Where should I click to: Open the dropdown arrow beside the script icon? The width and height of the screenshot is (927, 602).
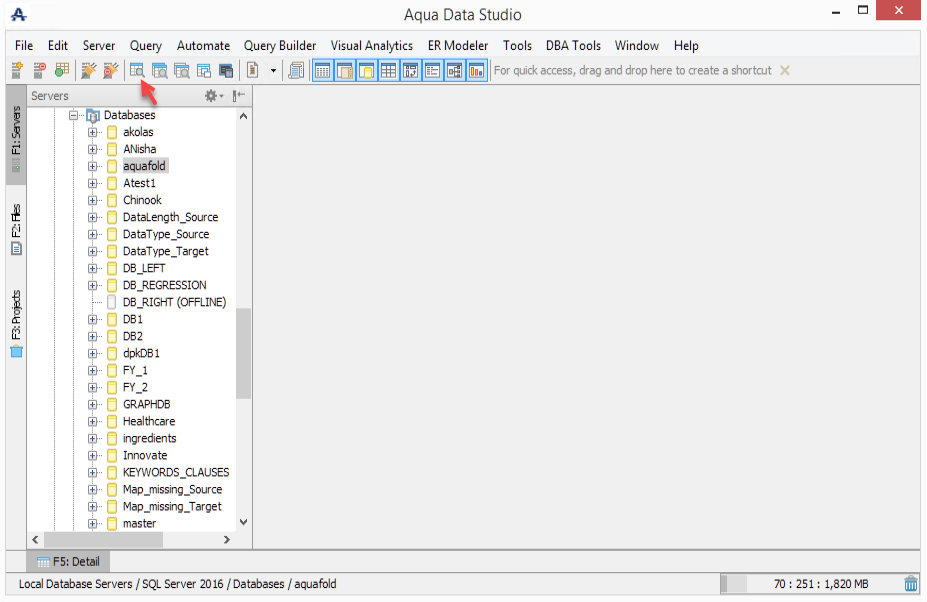coord(273,71)
